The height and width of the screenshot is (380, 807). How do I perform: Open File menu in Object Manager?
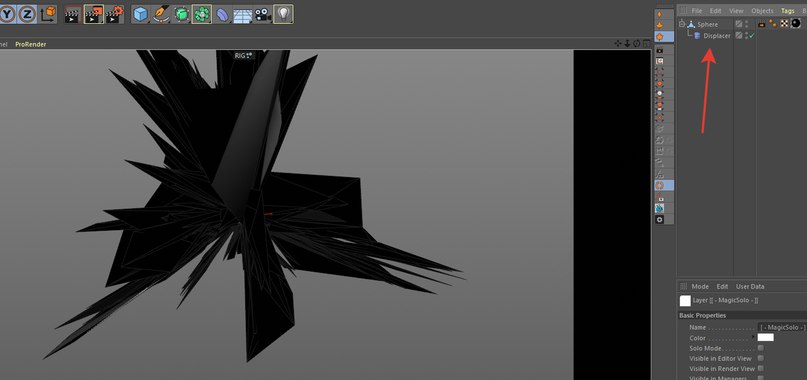click(x=696, y=11)
